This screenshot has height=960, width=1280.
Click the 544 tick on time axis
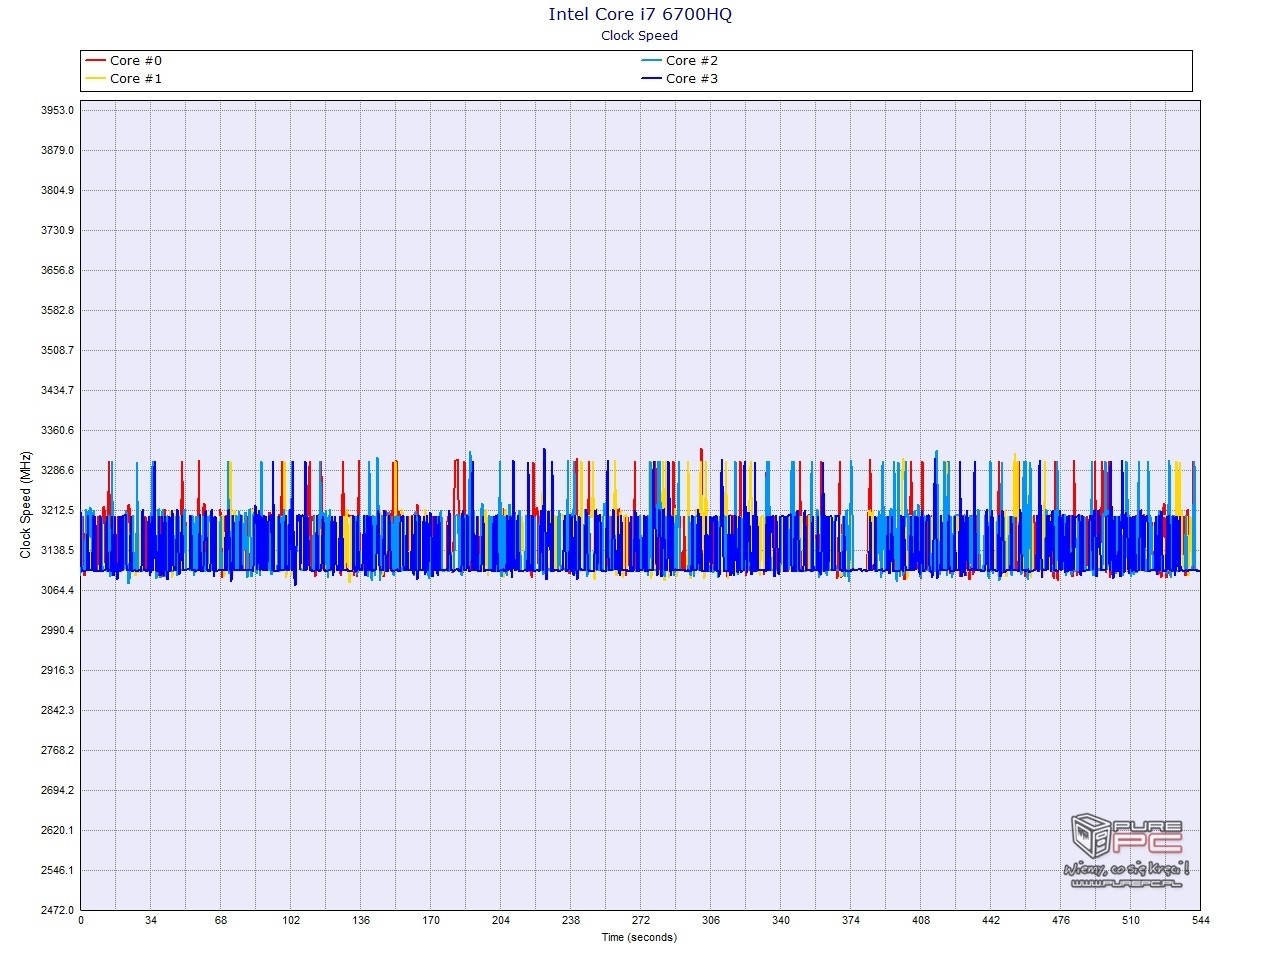coord(1201,921)
